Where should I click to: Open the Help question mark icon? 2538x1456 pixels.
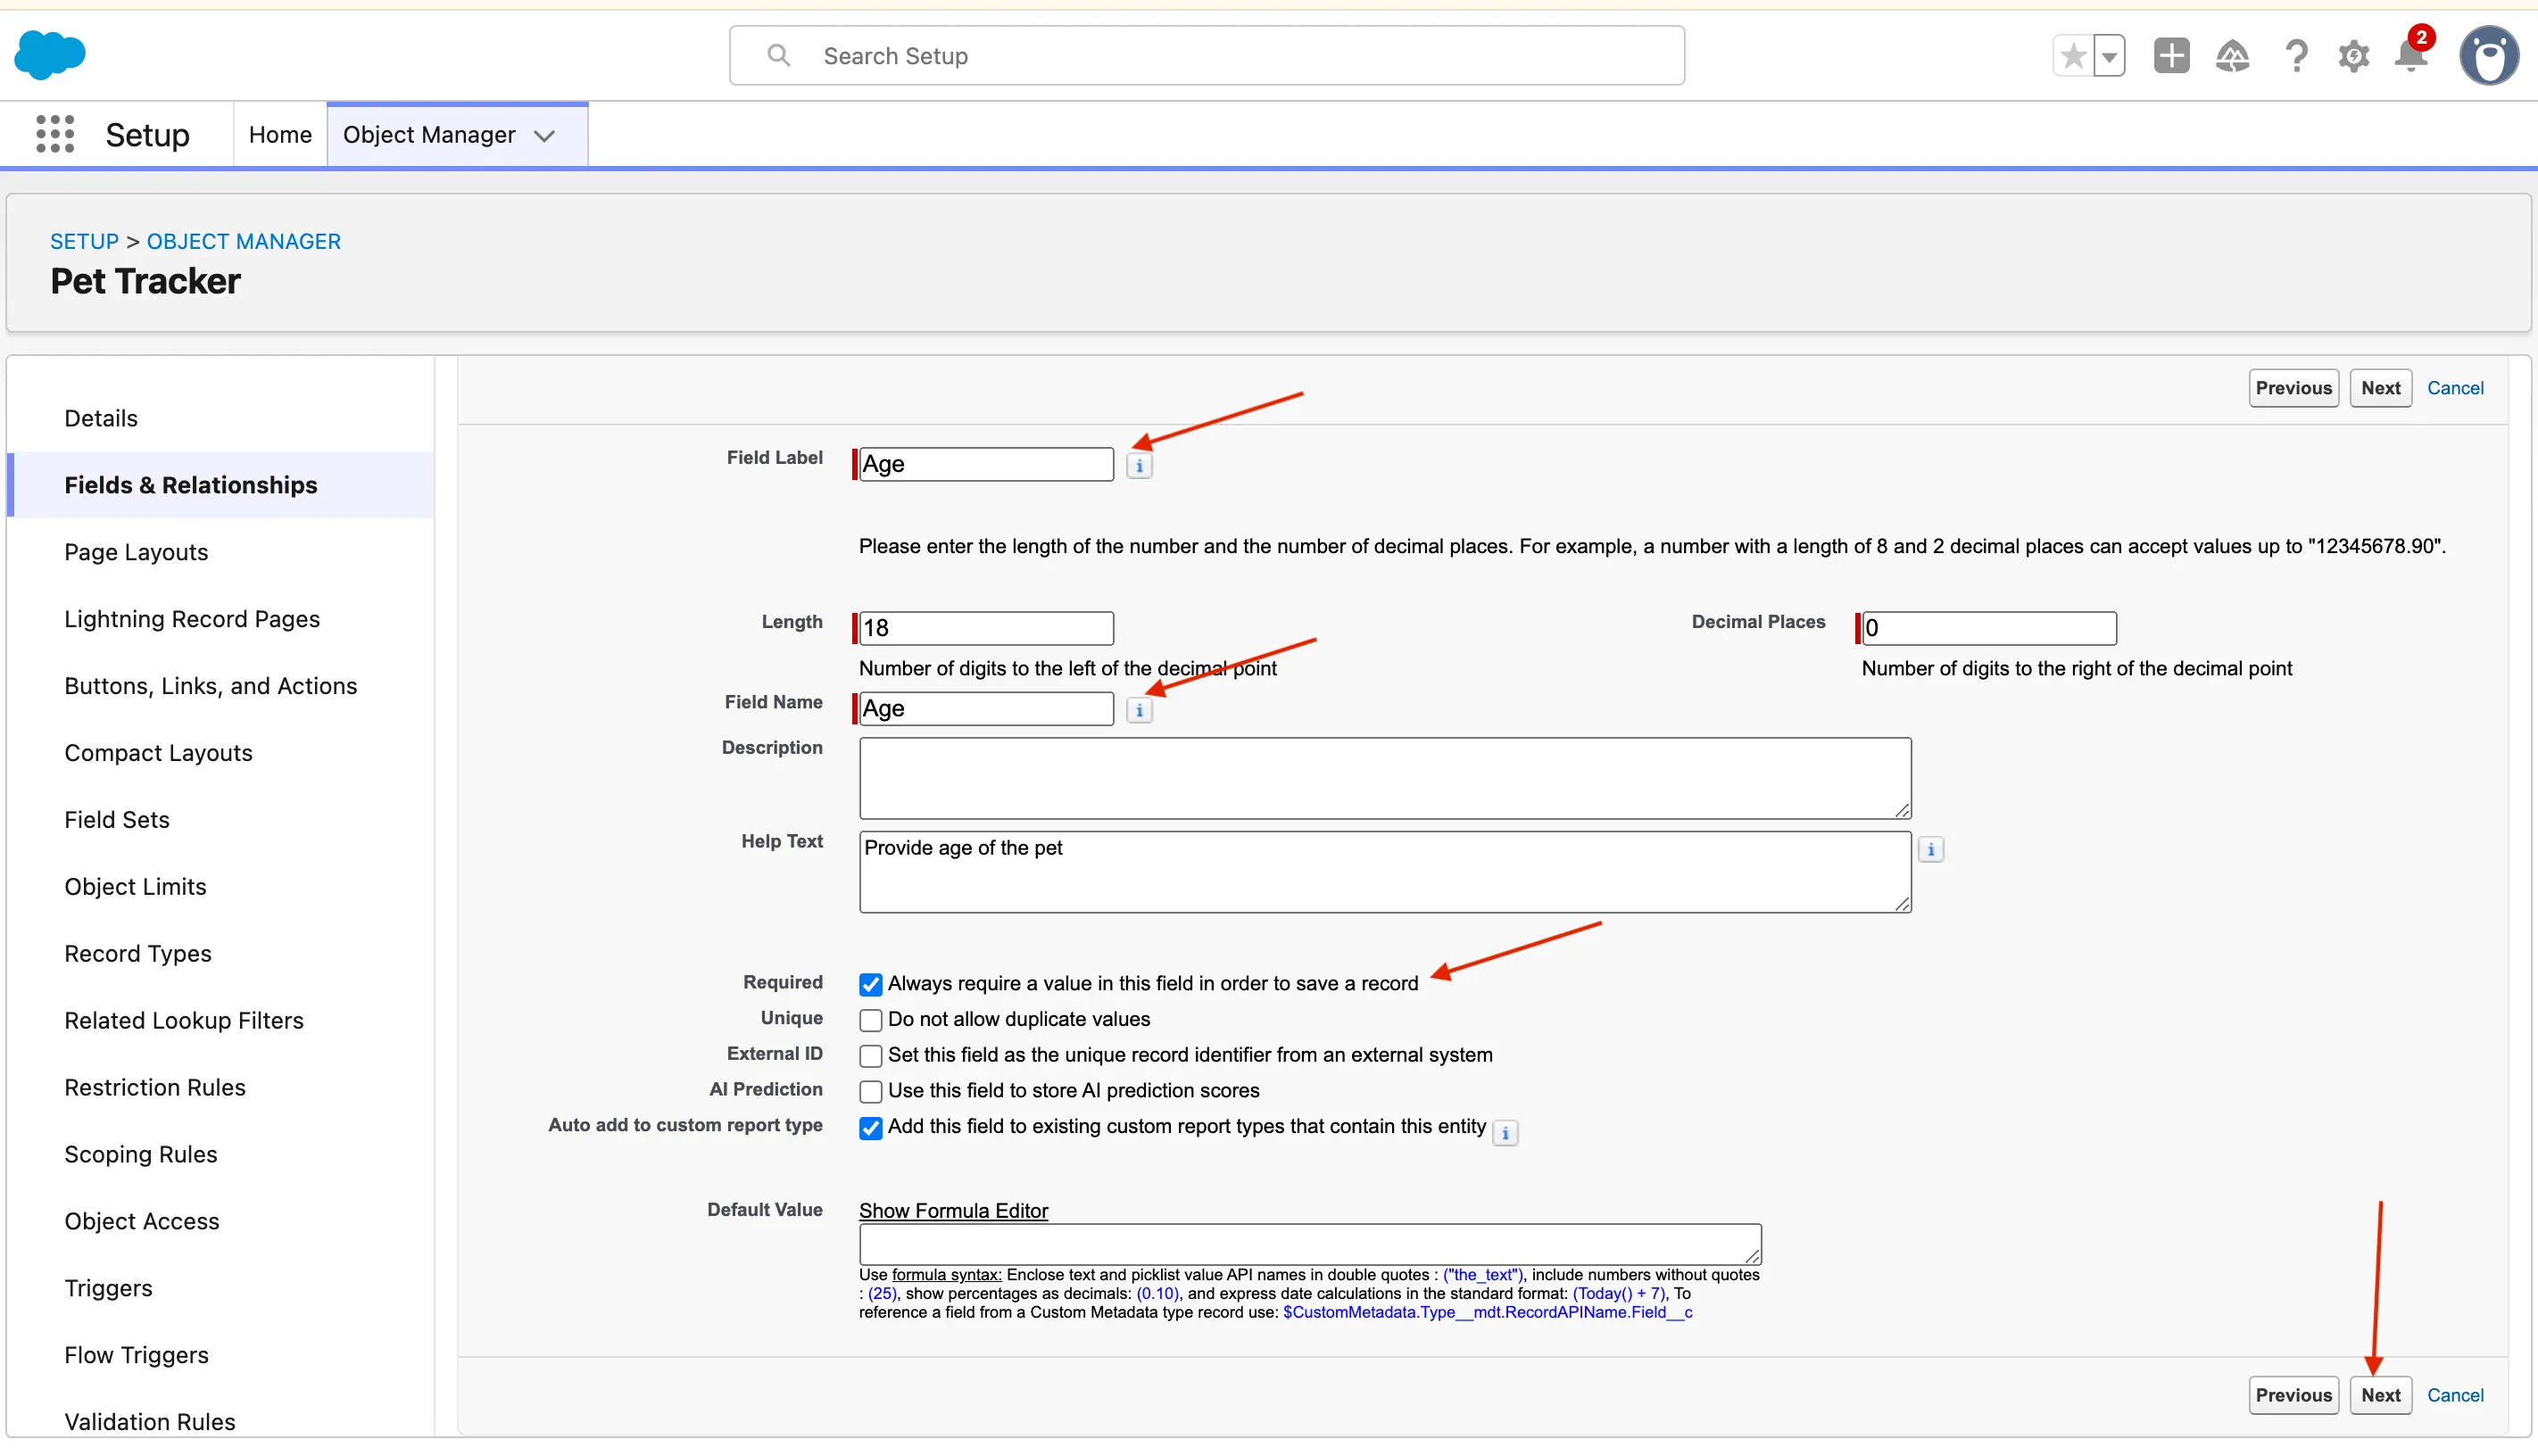2296,56
